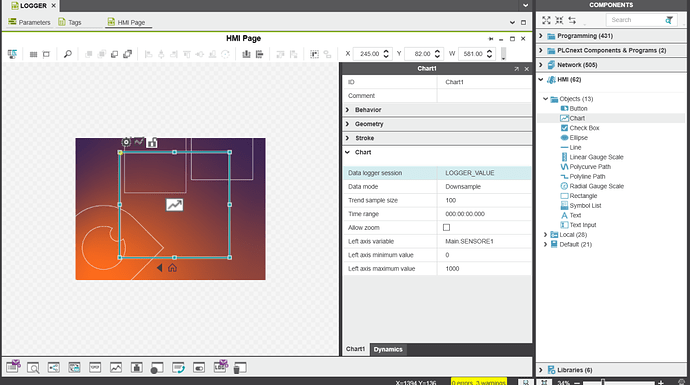Open the Dynamics tab

[388, 349]
